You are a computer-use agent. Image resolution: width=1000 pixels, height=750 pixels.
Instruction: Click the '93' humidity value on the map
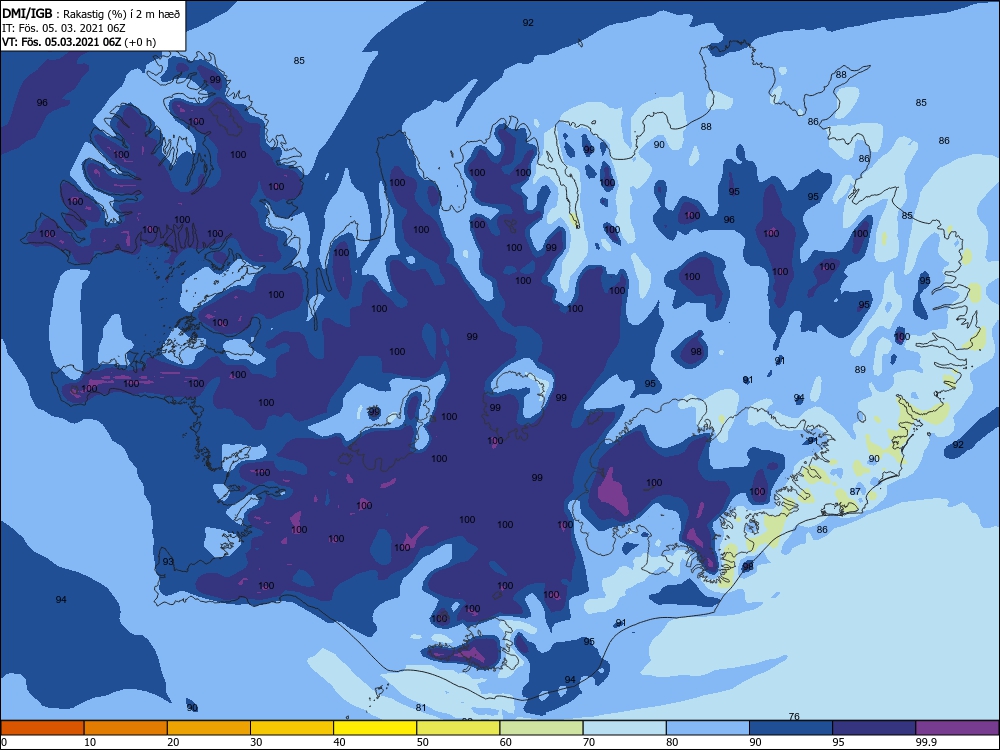pyautogui.click(x=168, y=562)
